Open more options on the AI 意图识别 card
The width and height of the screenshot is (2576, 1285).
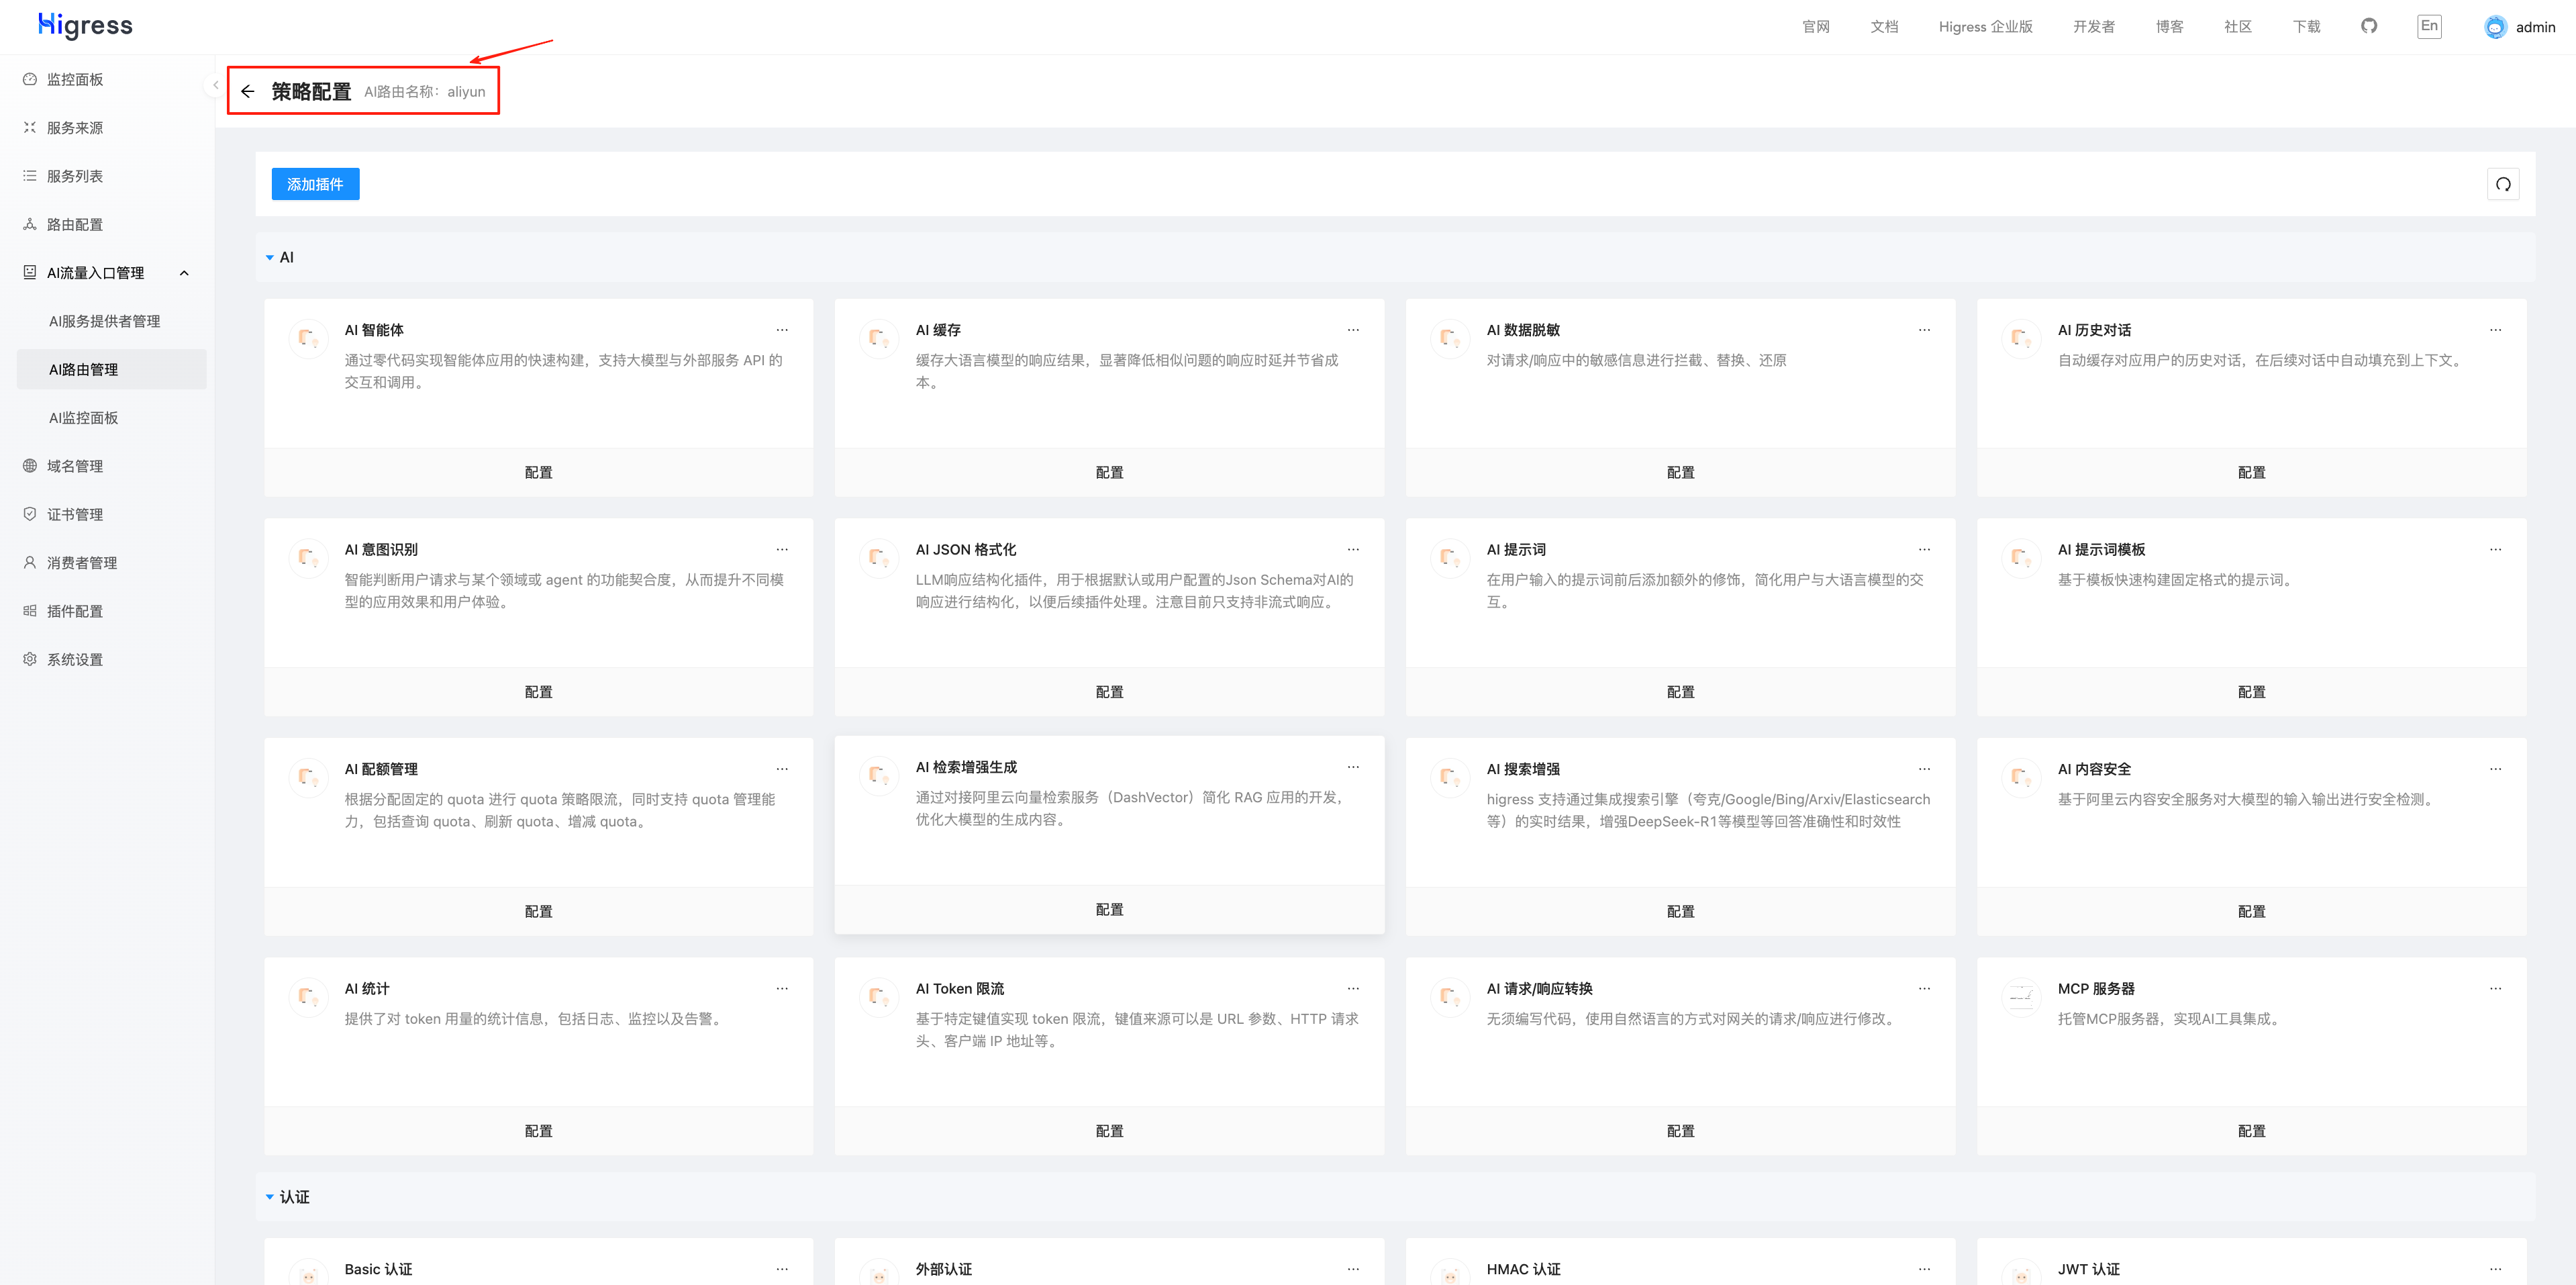(x=782, y=549)
